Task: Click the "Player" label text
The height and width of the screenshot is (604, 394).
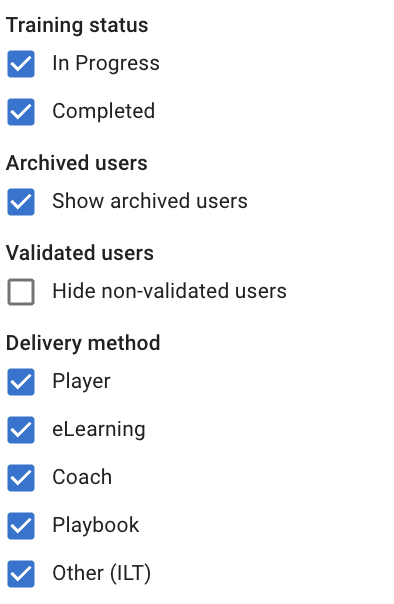Action: 81,382
